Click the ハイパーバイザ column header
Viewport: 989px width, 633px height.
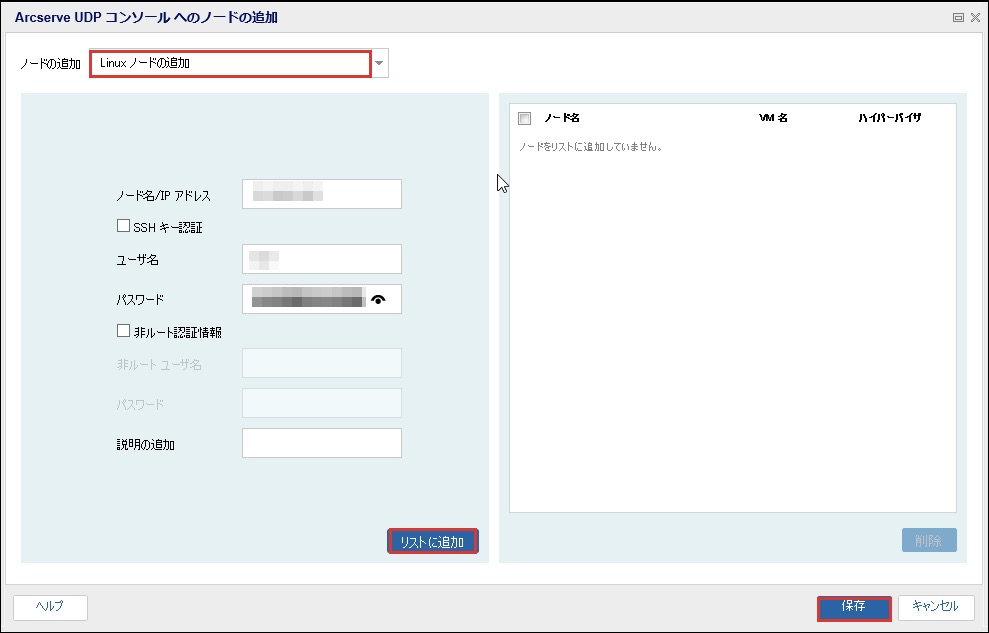(889, 118)
